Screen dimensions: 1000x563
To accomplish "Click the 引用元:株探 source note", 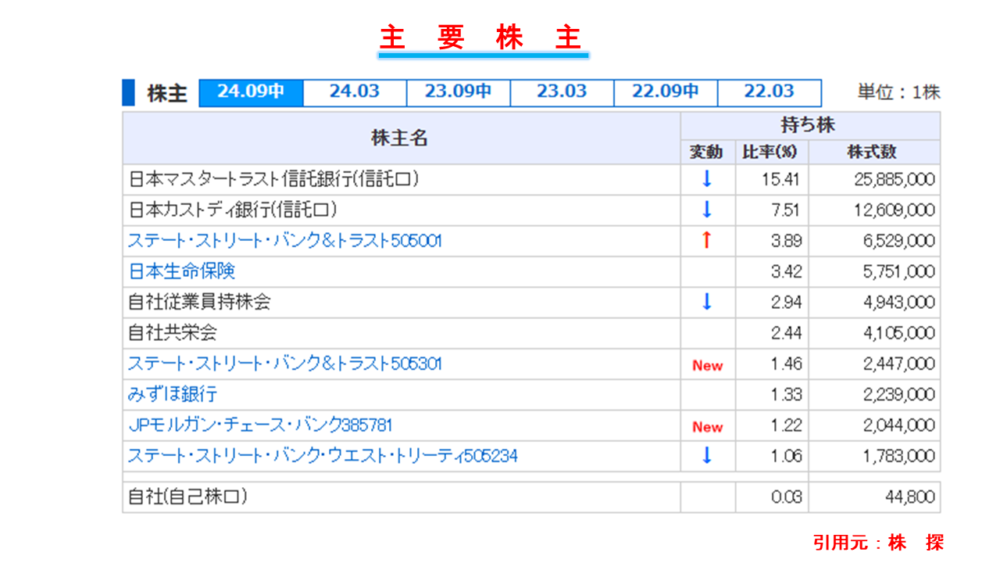I will point(878,543).
